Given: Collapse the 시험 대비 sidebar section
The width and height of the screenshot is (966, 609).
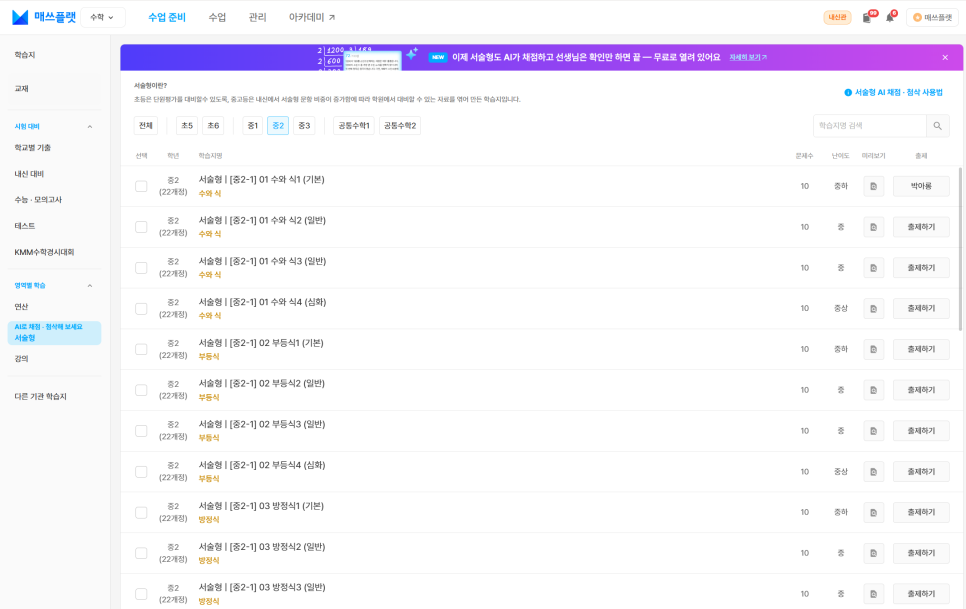Looking at the screenshot, I should tap(90, 127).
